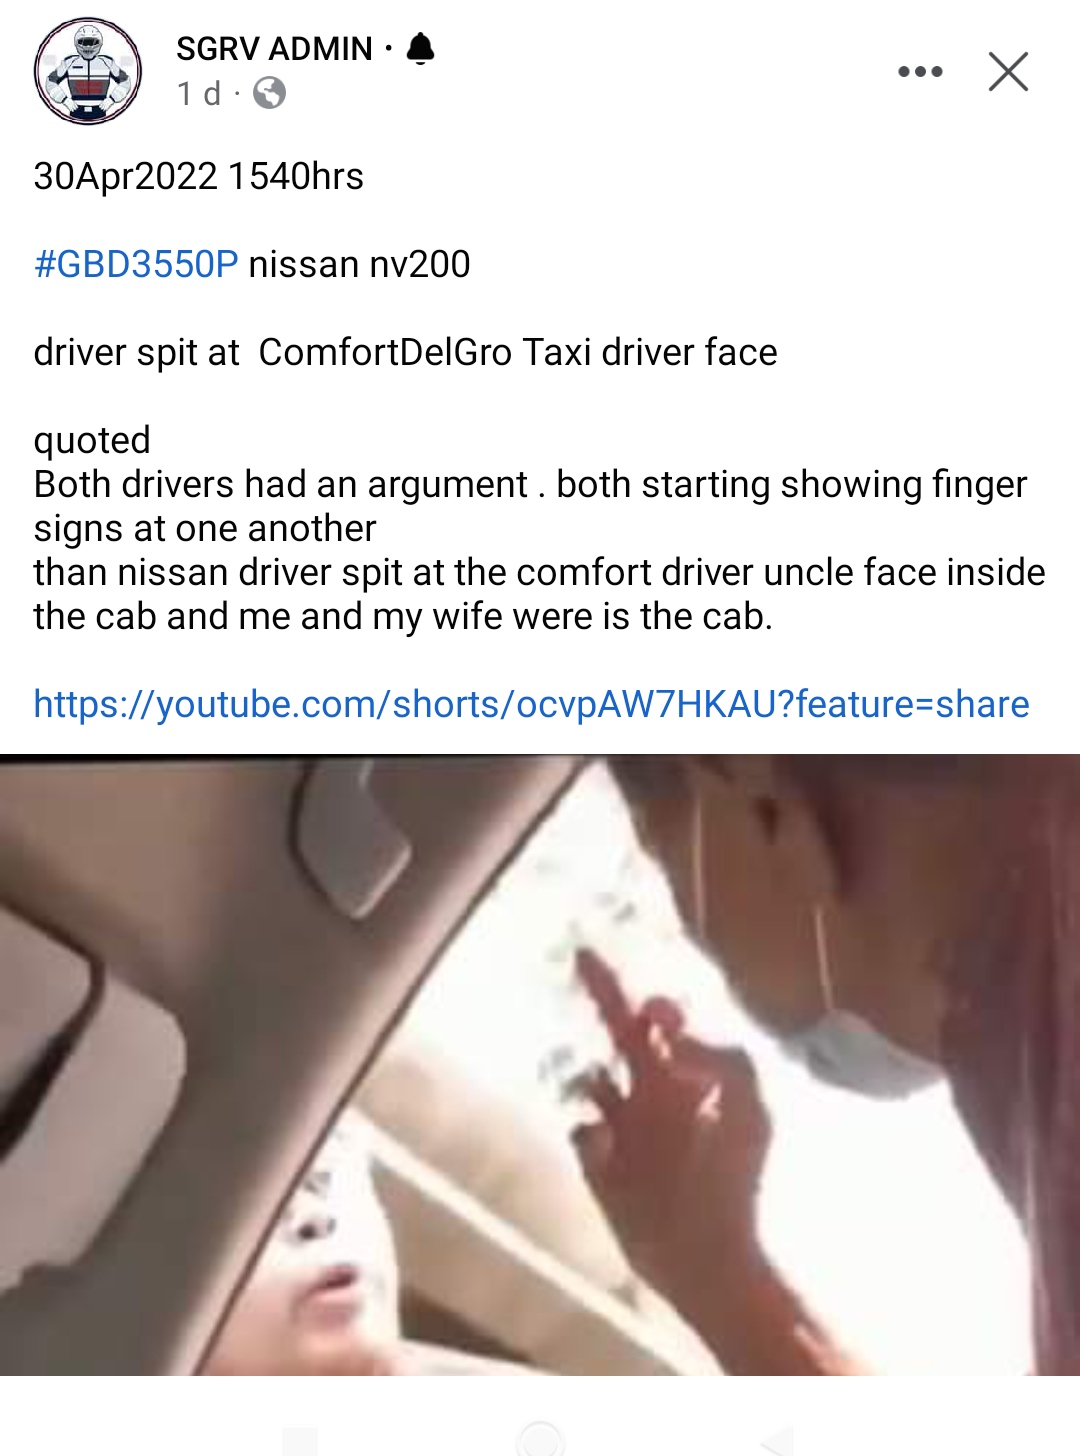Tap the Android back triangle button
Viewport: 1080px width, 1456px height.
pyautogui.click(x=779, y=1440)
